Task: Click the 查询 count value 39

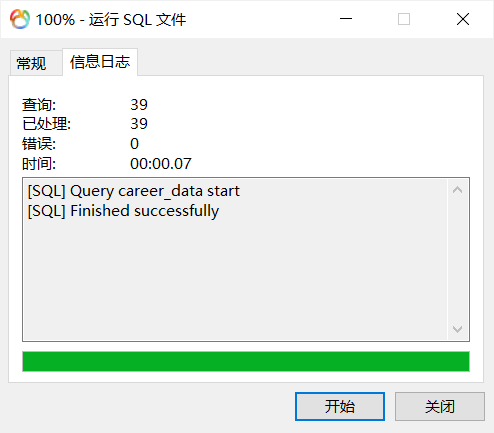Action: click(x=139, y=105)
